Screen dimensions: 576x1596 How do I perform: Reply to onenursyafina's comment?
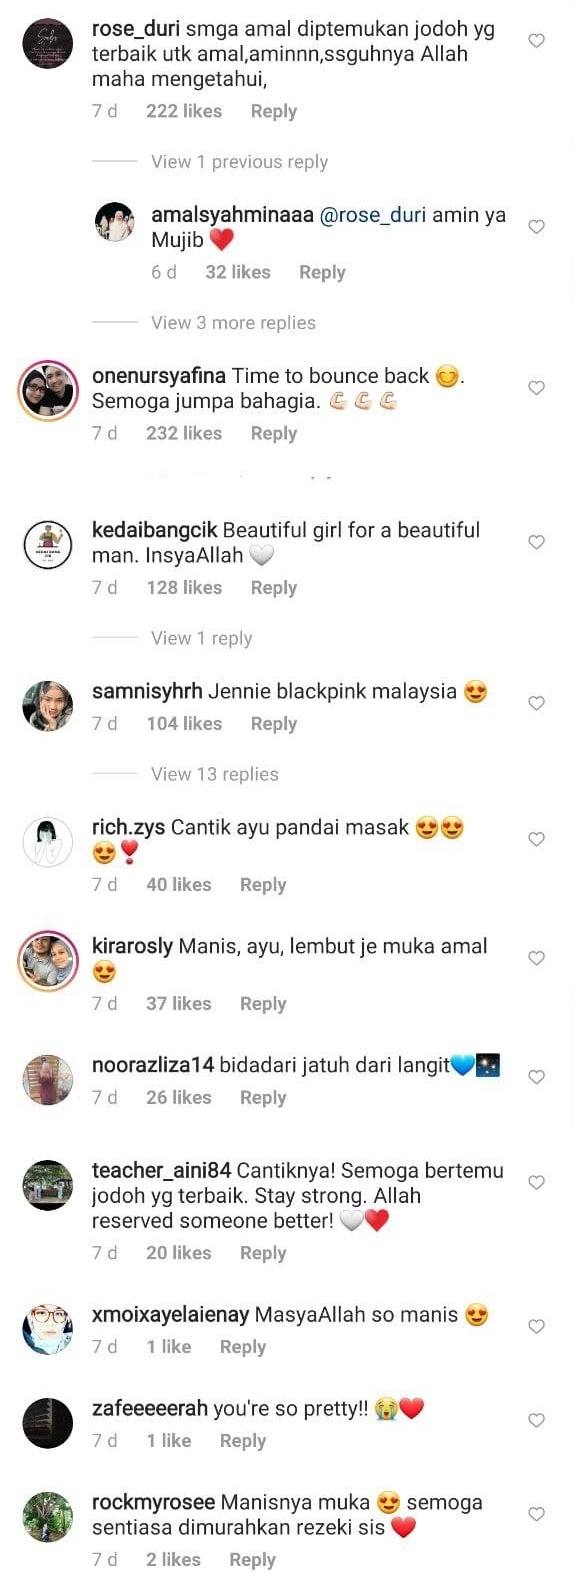pos(274,433)
